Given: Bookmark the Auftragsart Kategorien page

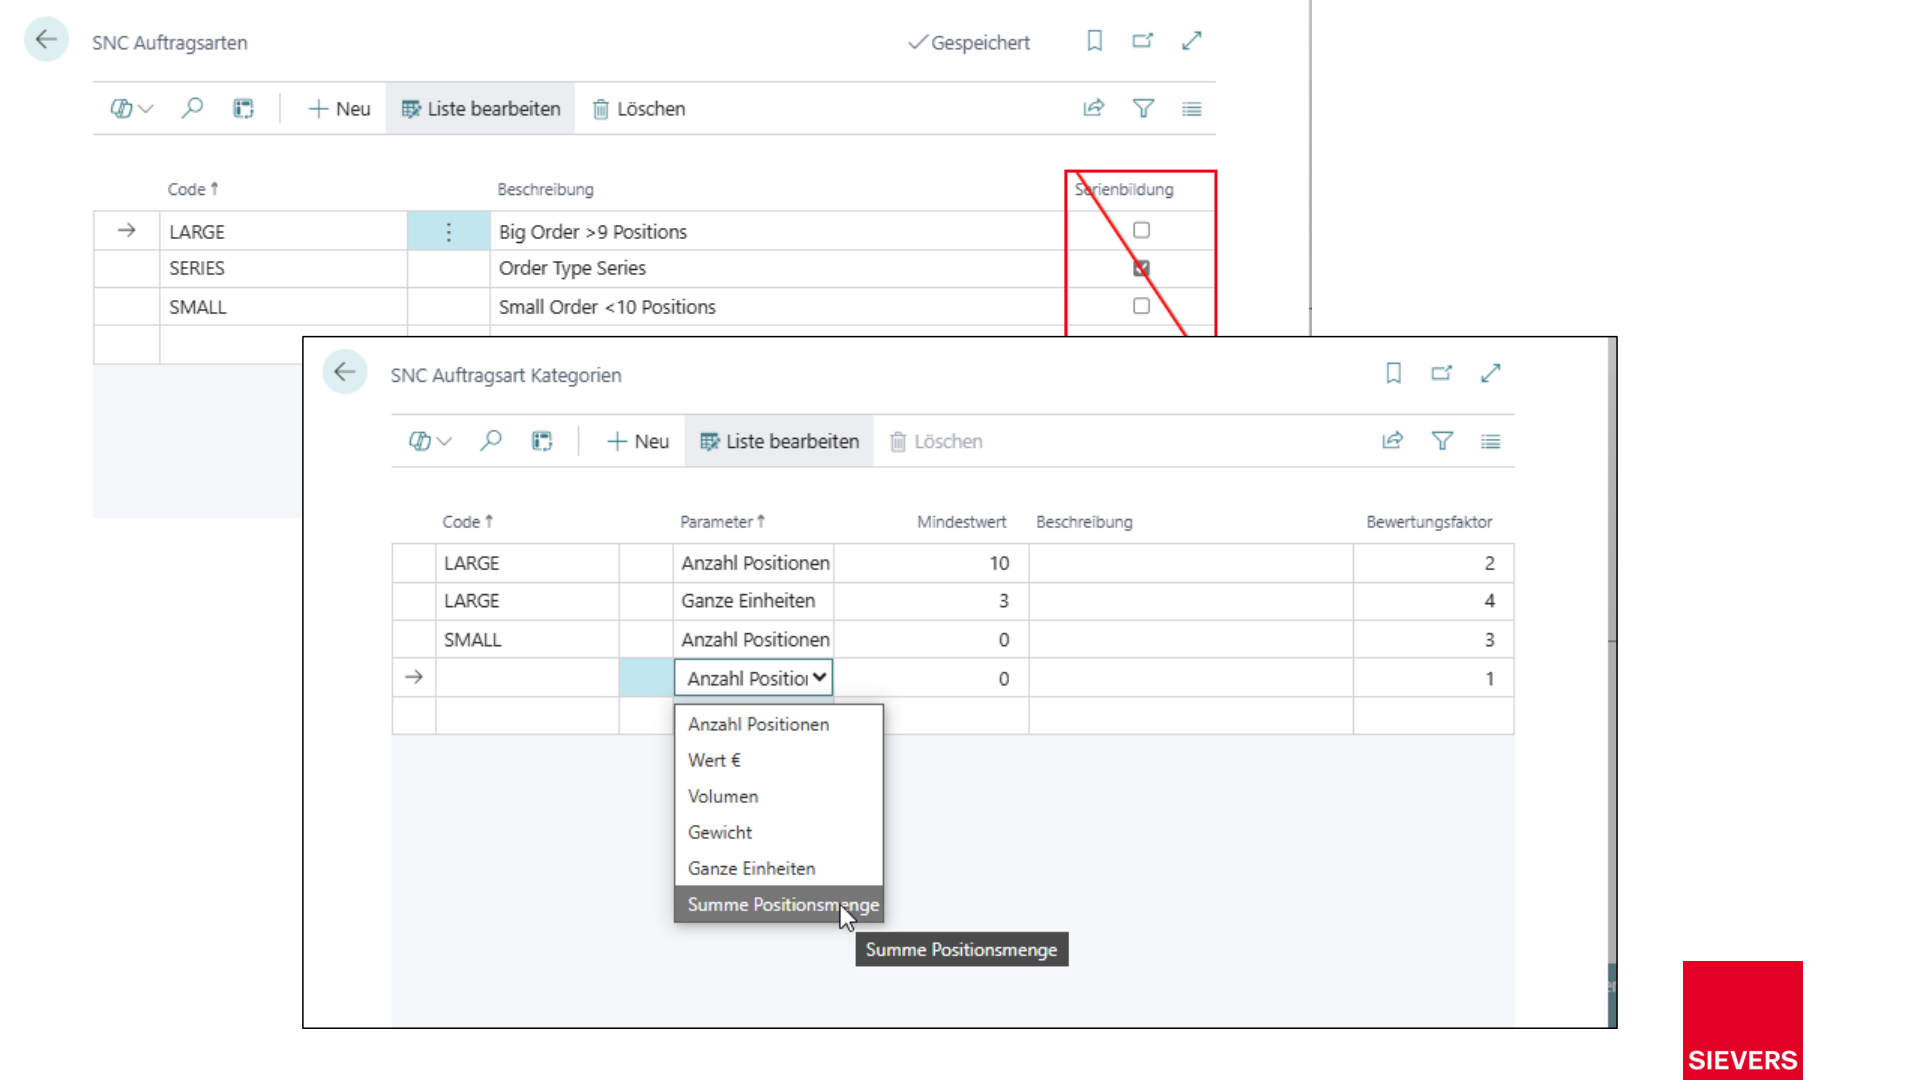Looking at the screenshot, I should tap(1393, 373).
